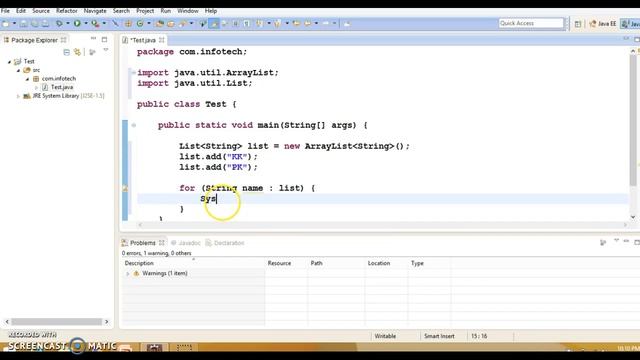Toggle Show Whitespace Characters button
Image resolution: width=640 pixels, height=360 pixels.
coord(247,24)
